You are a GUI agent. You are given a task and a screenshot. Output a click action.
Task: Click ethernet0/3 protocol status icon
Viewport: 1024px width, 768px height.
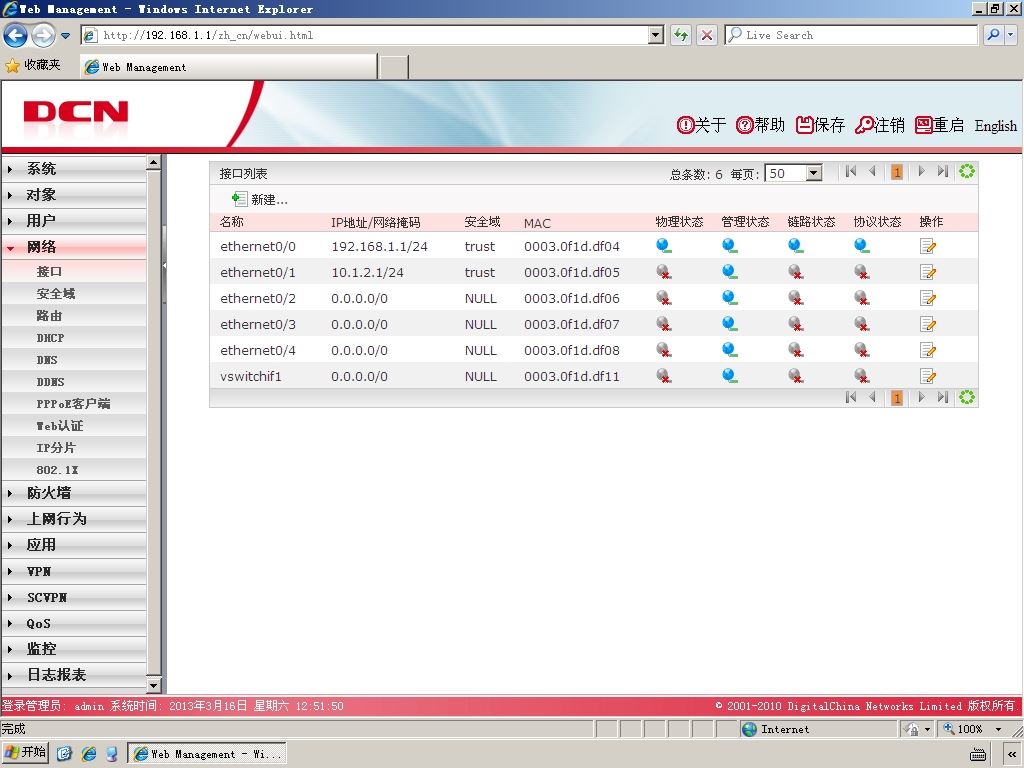862,324
